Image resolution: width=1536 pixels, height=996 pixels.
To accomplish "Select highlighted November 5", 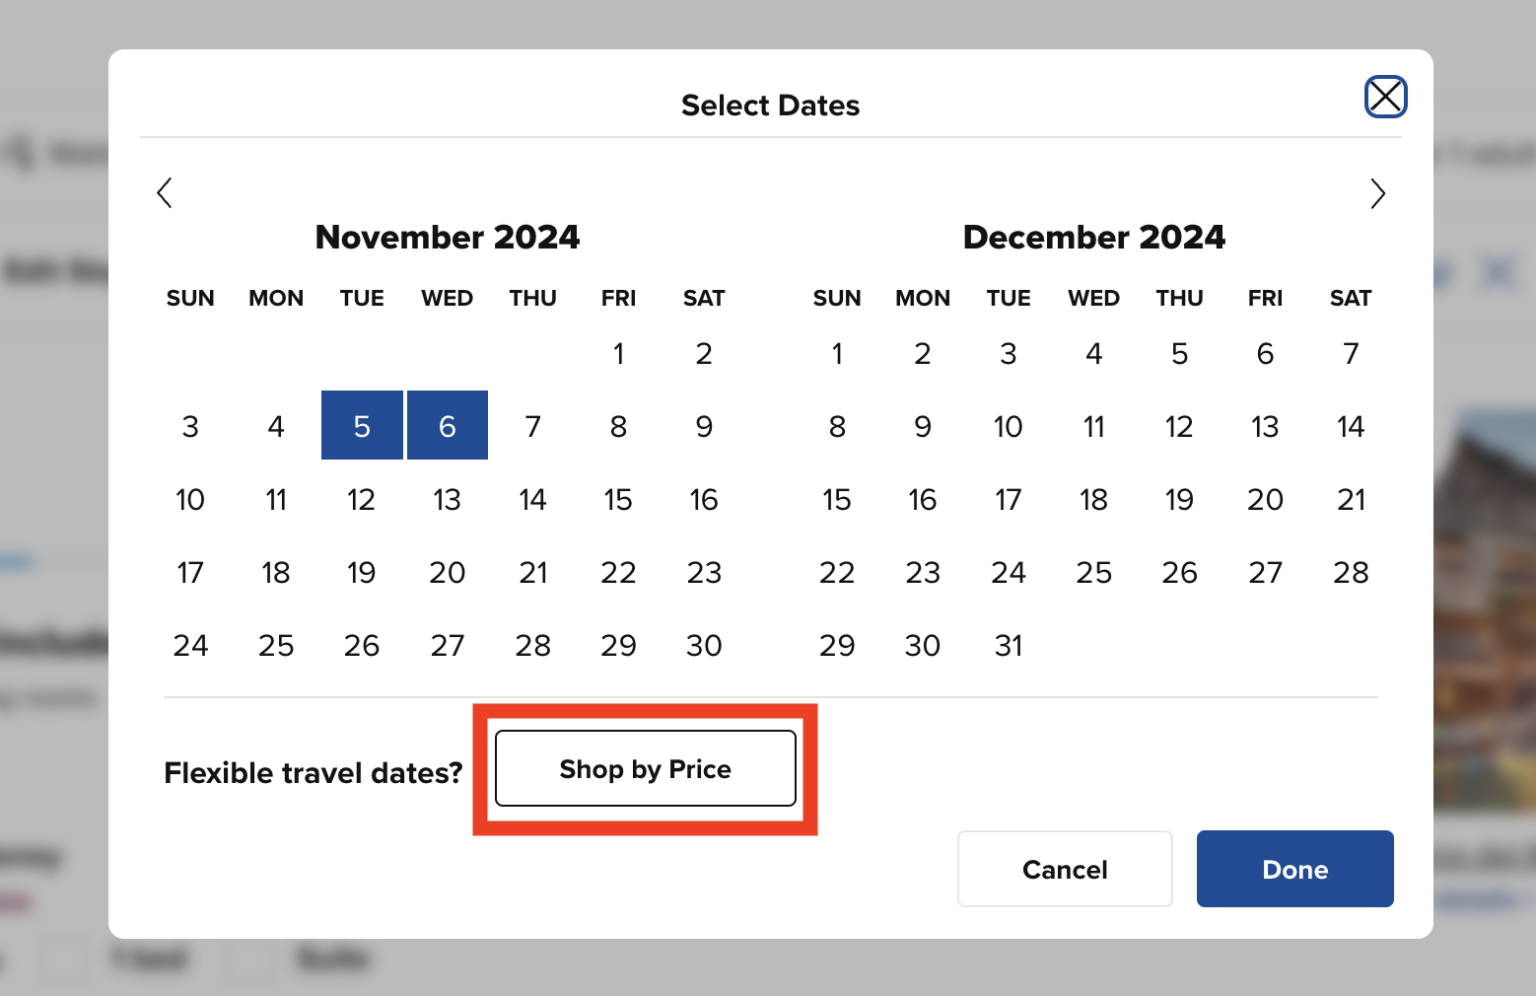I will [362, 426].
